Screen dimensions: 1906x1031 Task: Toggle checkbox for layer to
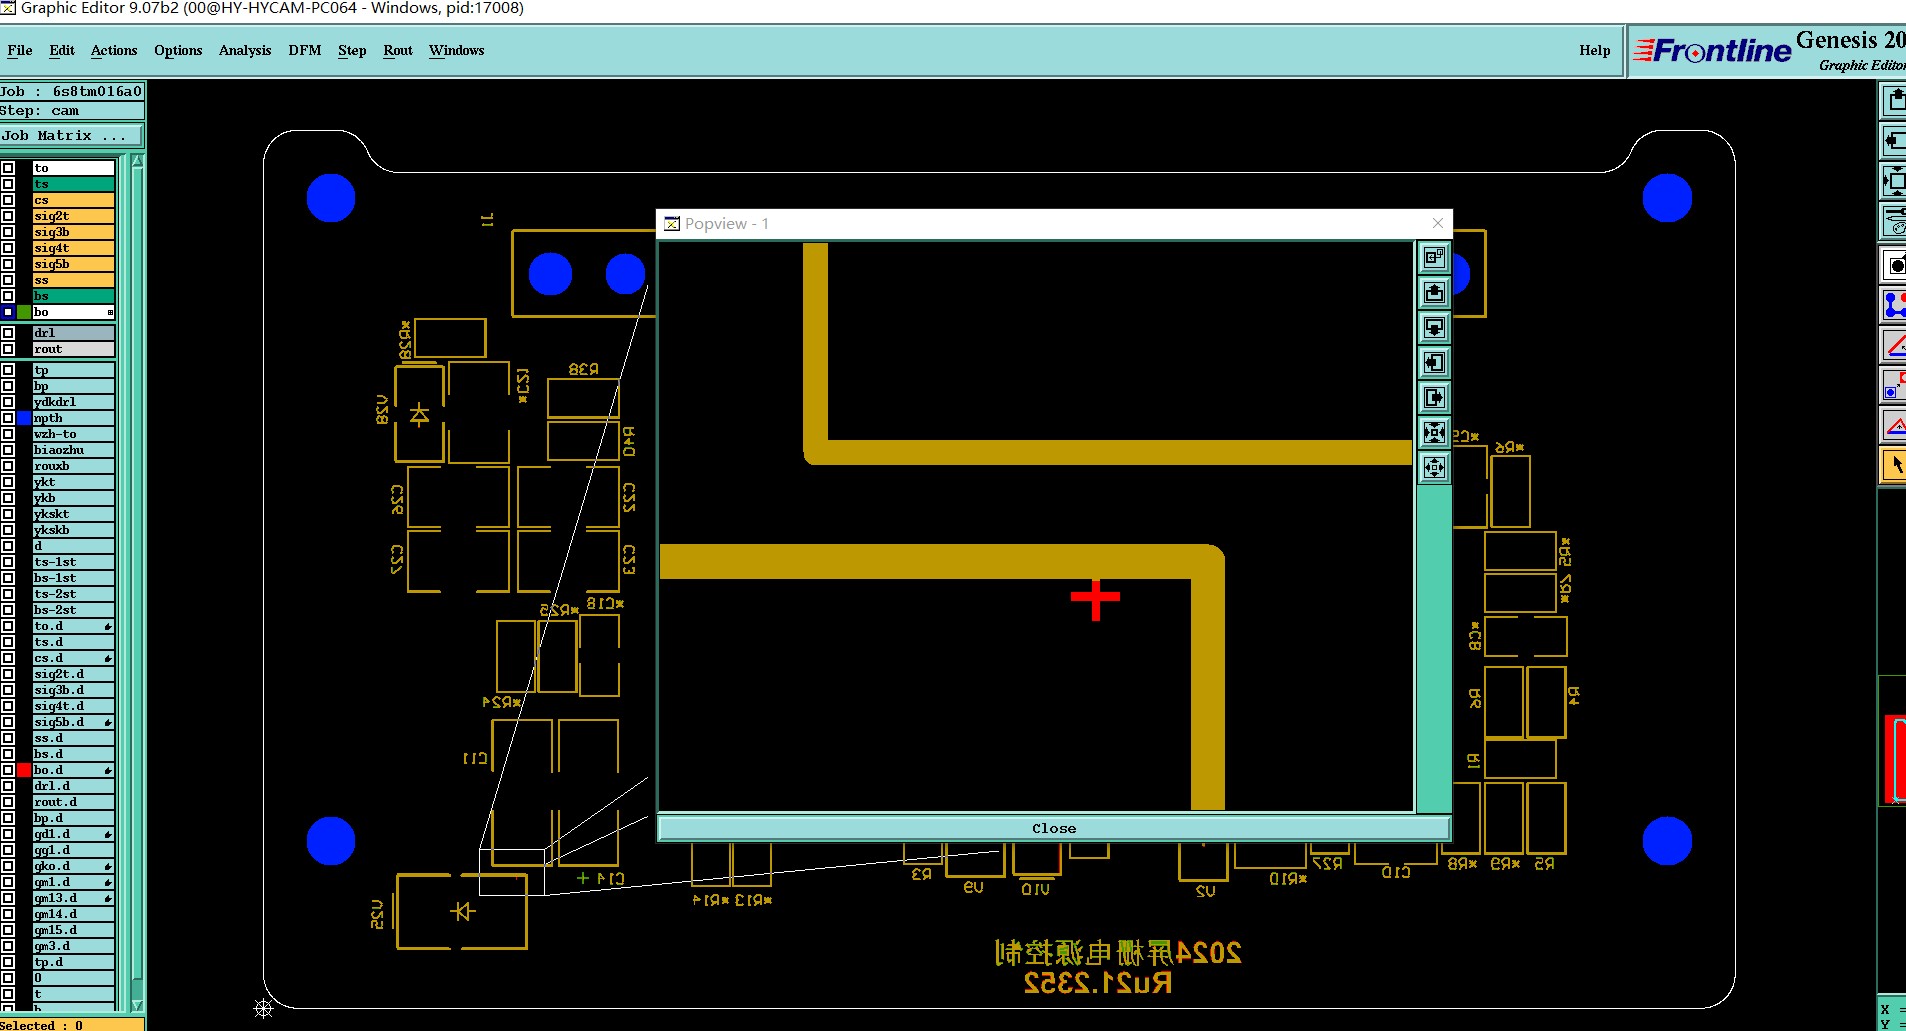[8, 168]
